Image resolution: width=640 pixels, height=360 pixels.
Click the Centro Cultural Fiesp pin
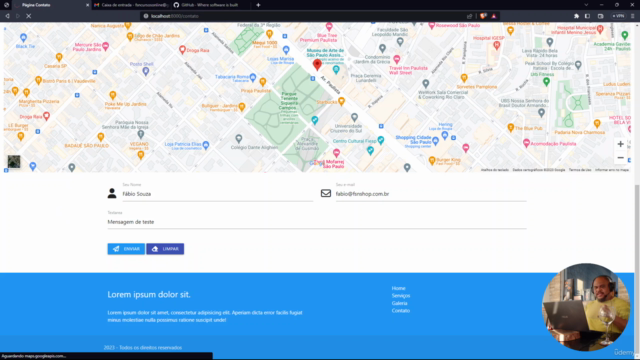click(380, 140)
